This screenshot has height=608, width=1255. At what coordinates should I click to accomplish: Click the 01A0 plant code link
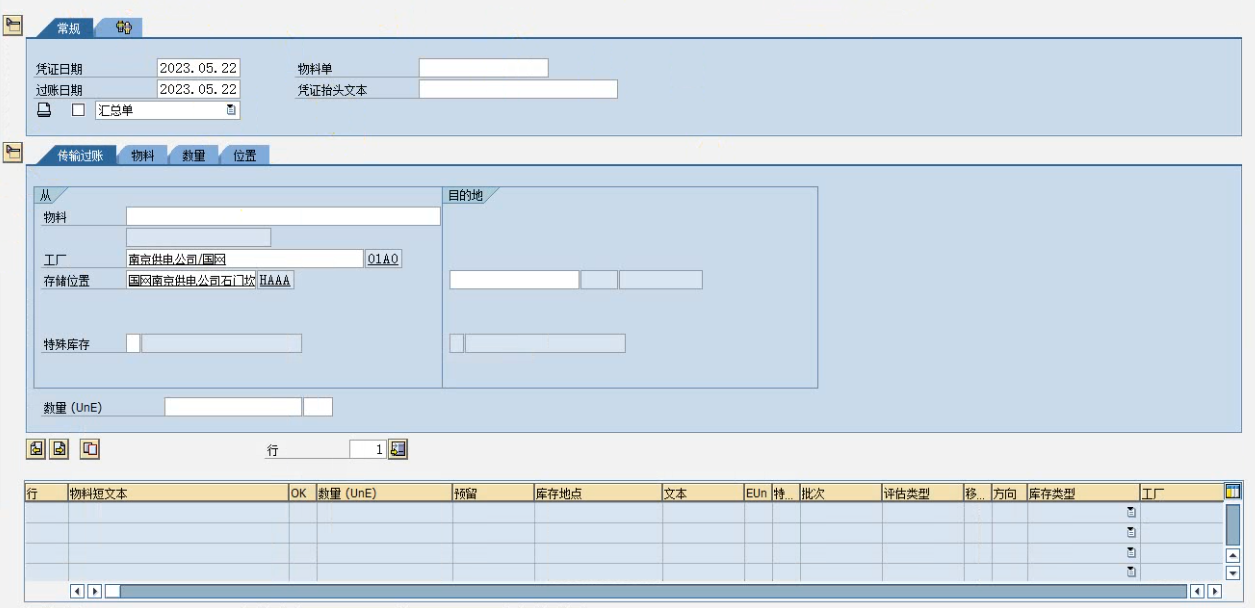[383, 259]
